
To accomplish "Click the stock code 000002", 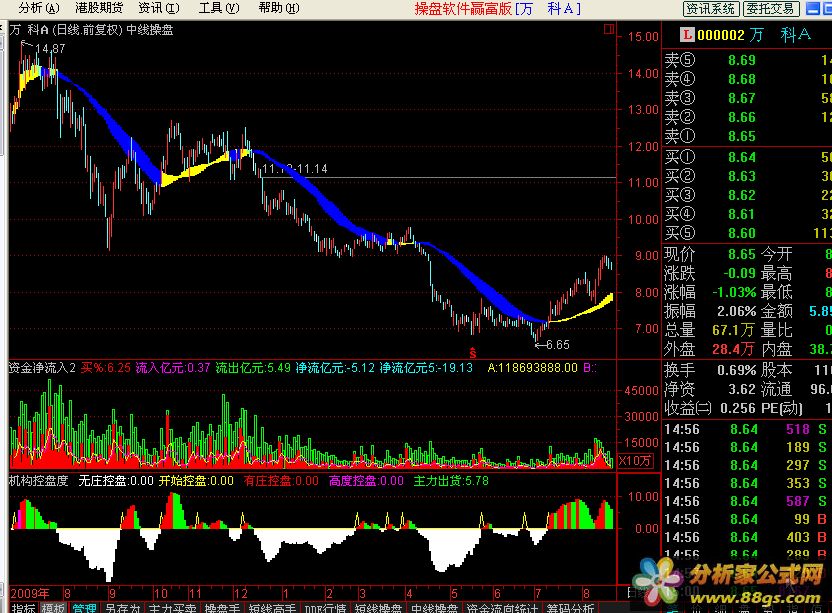I will point(721,36).
